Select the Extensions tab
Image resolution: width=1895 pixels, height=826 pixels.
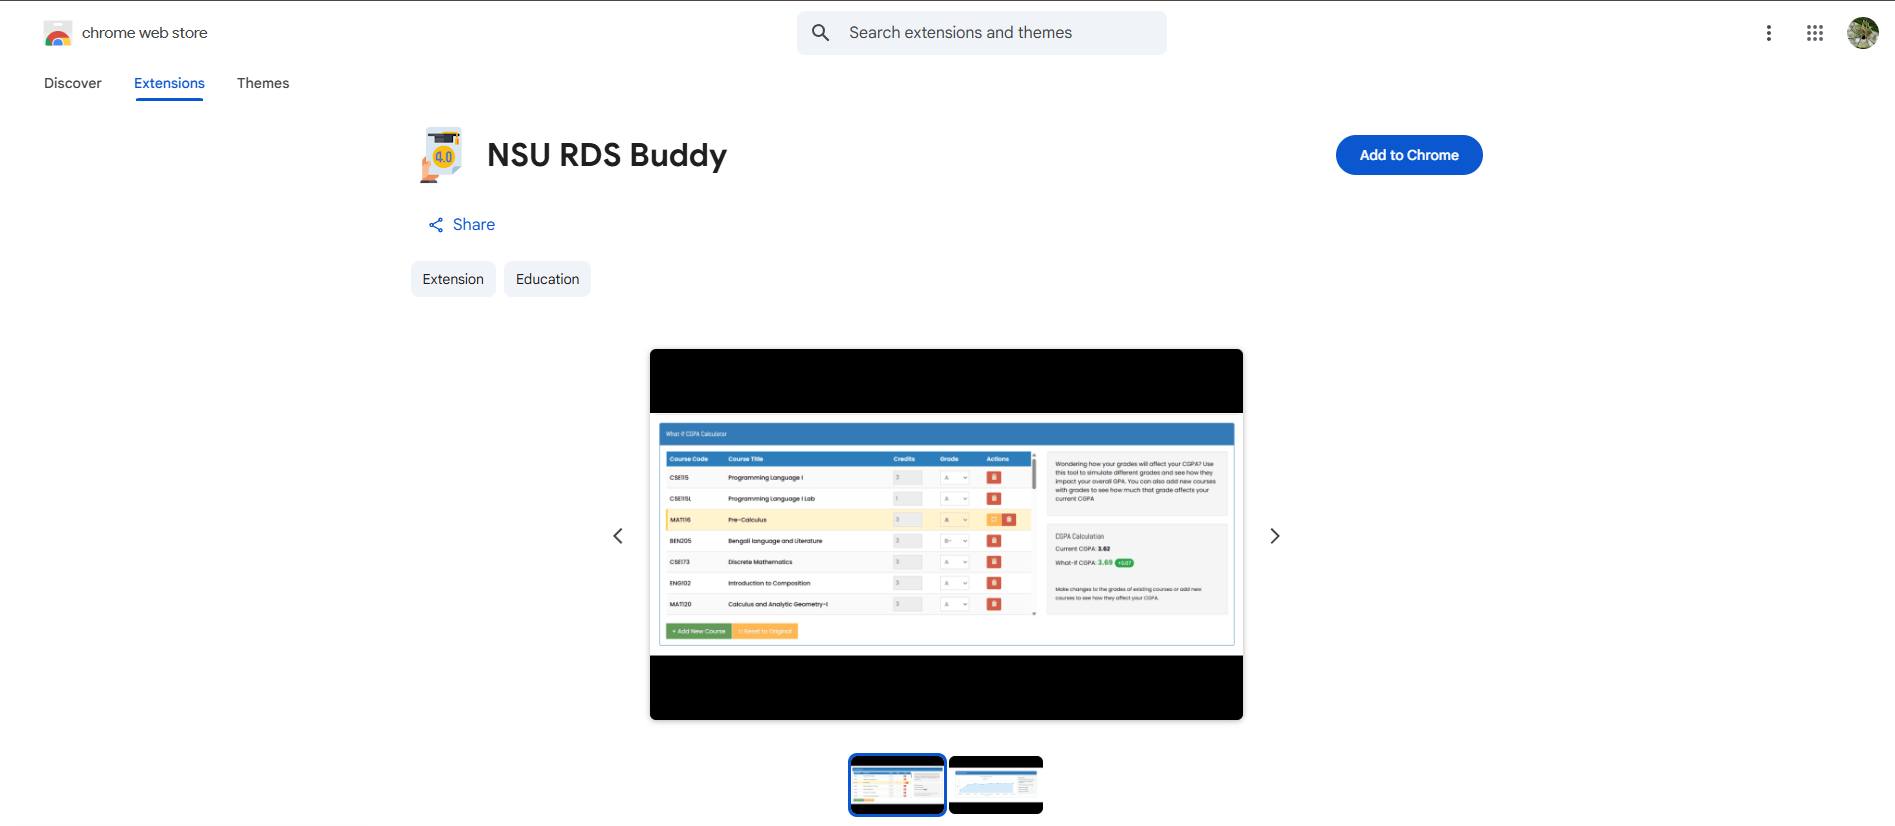pyautogui.click(x=169, y=83)
